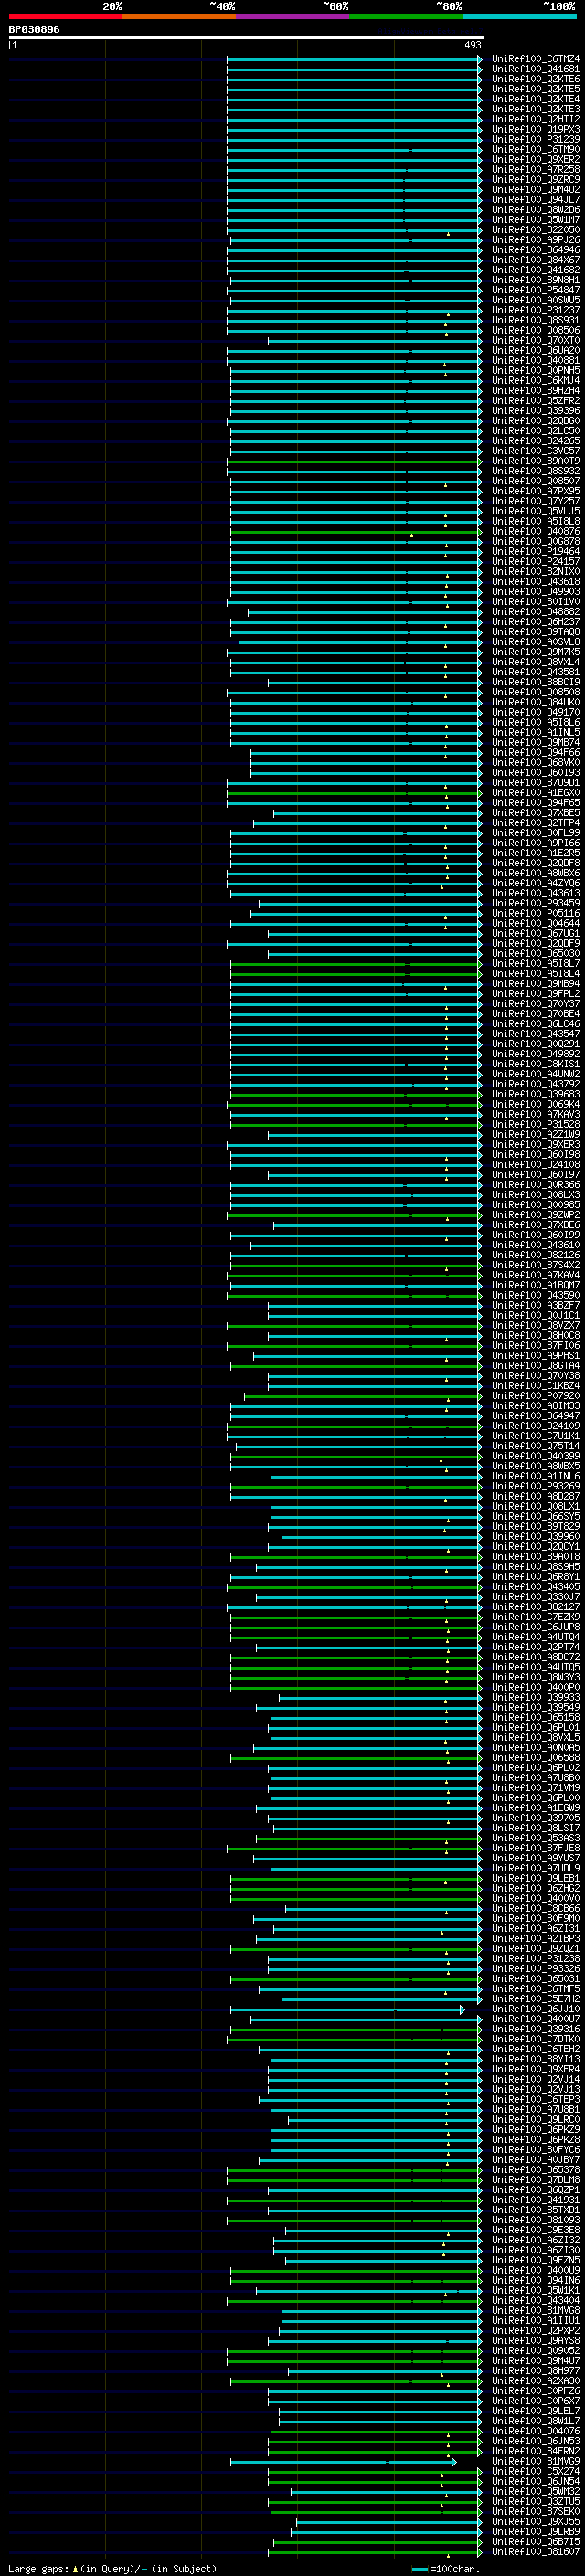Screen dimensions: 585x2576
Task: Open hit UniRef100_C6TM90
Action: (536, 149)
